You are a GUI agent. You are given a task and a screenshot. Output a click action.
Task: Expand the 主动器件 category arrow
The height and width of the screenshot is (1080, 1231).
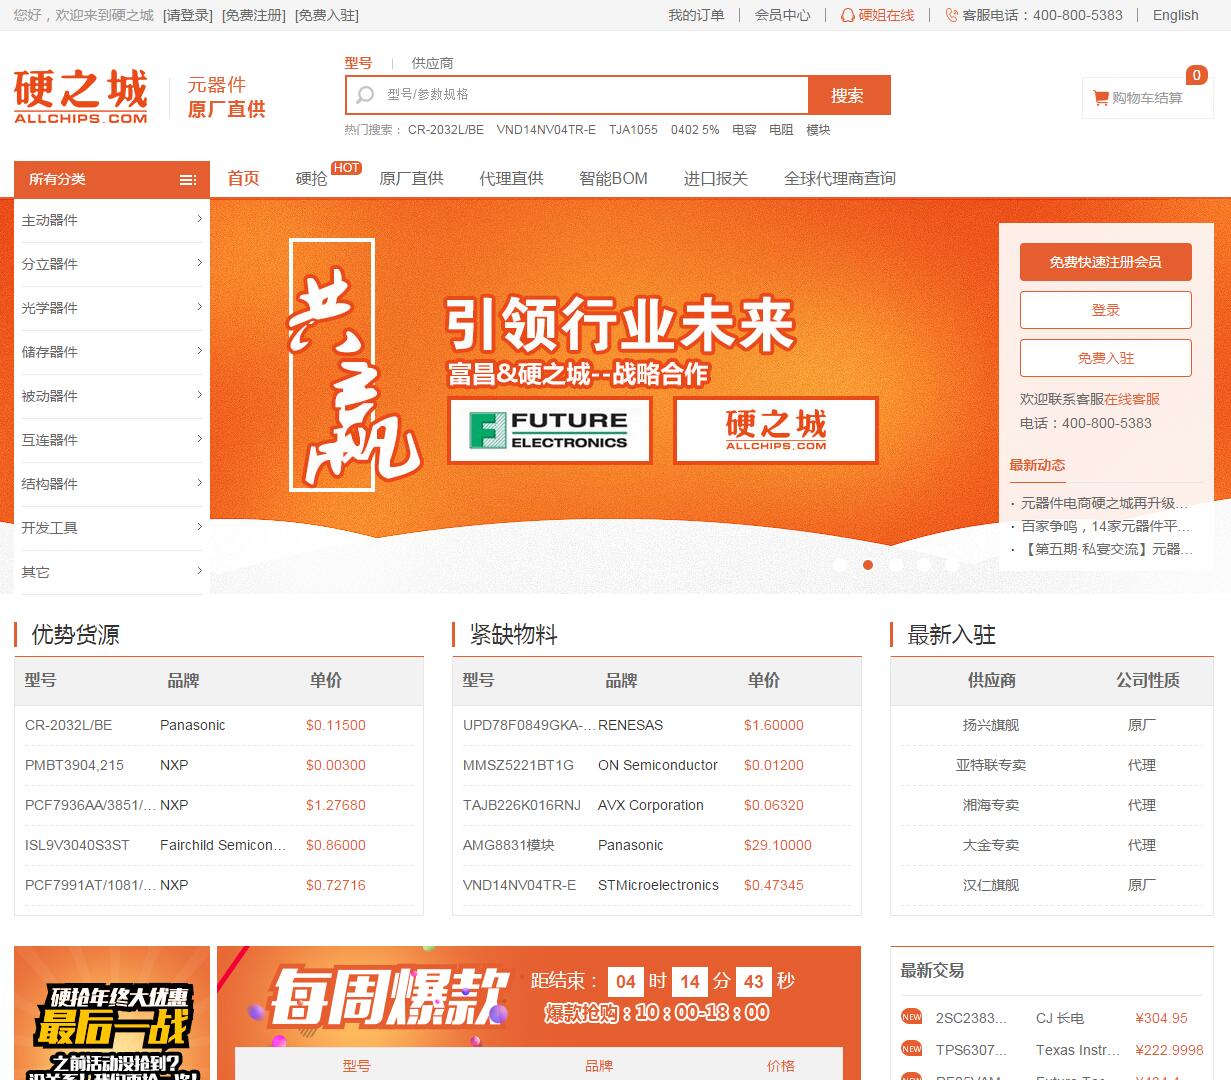pyautogui.click(x=199, y=219)
